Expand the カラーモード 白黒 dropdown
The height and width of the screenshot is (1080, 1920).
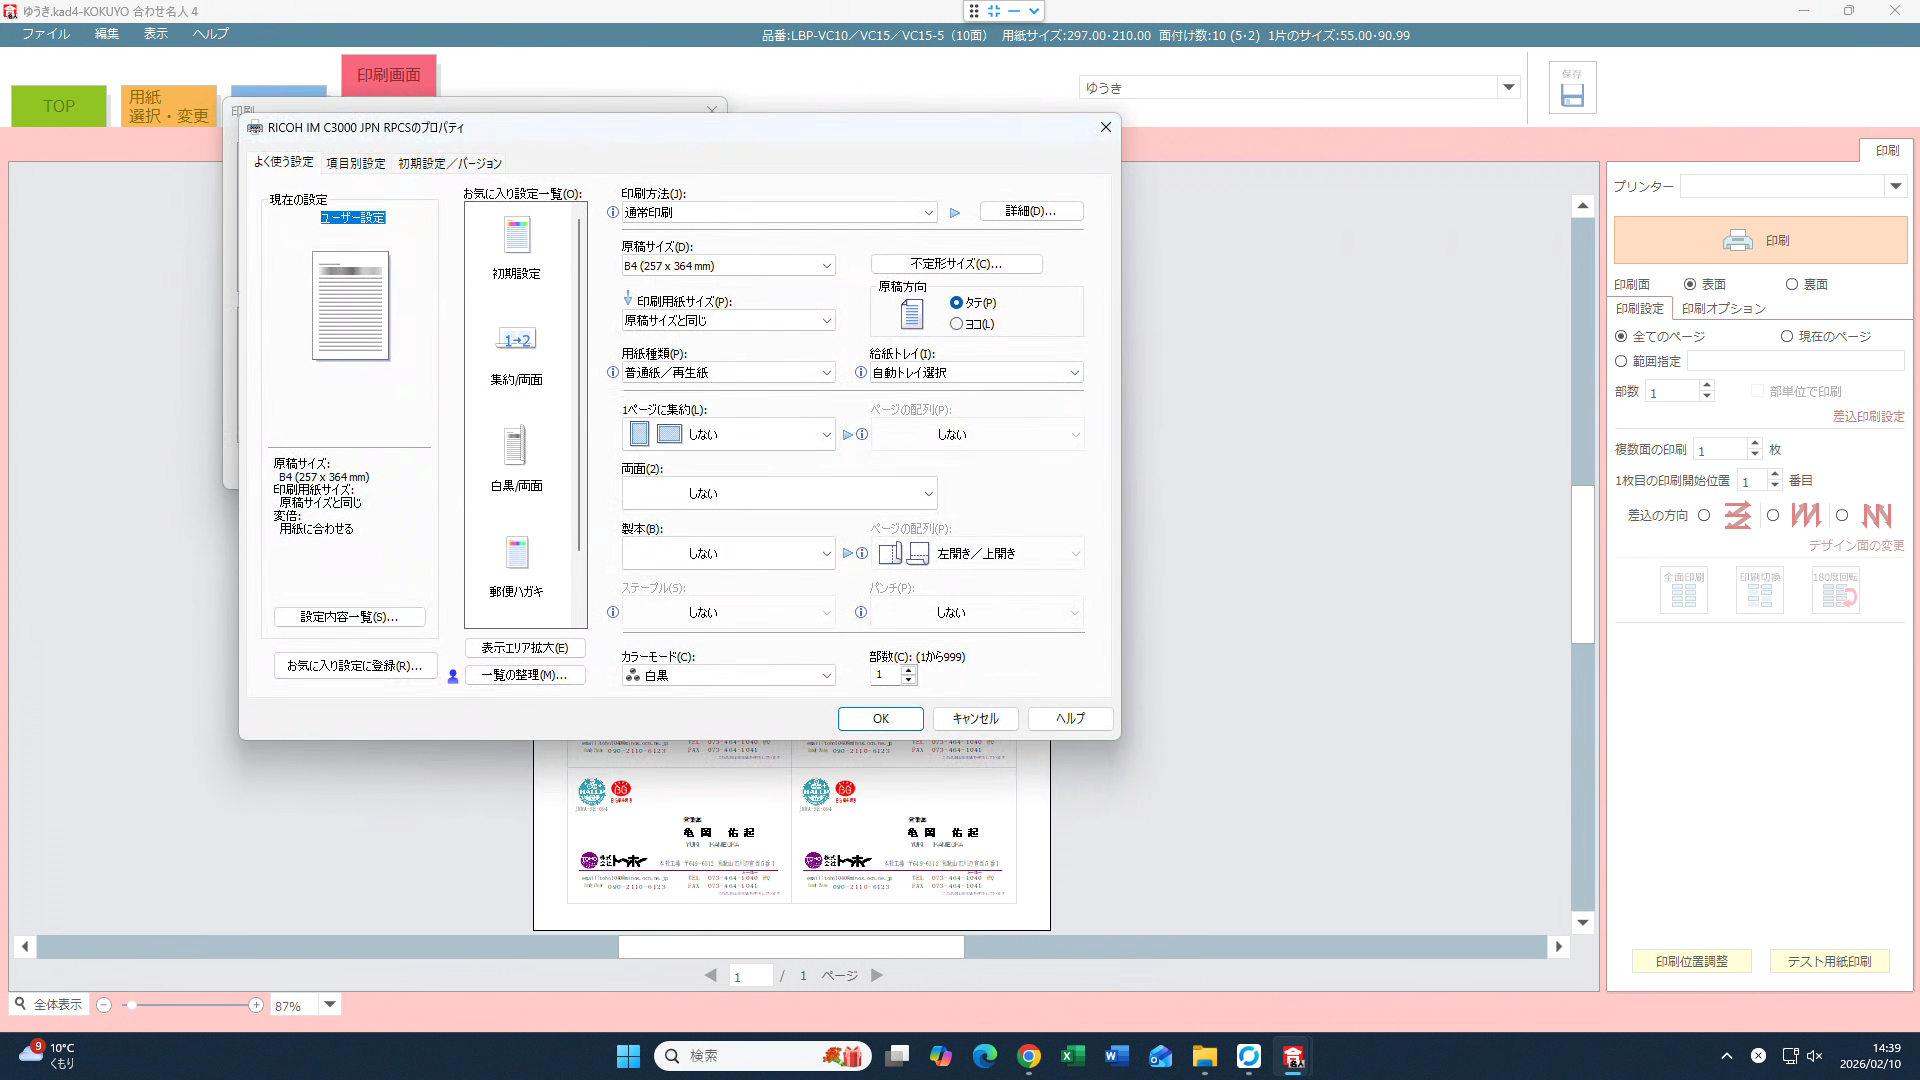pyautogui.click(x=728, y=676)
